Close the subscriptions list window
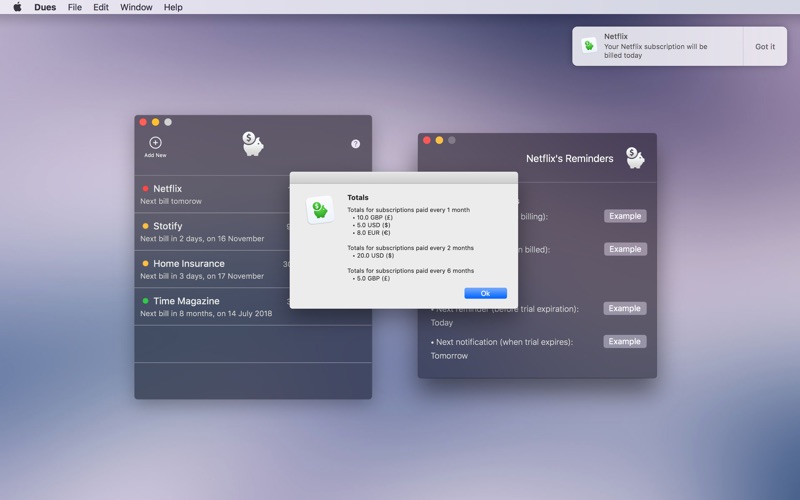Image resolution: width=800 pixels, height=500 pixels. click(x=143, y=122)
